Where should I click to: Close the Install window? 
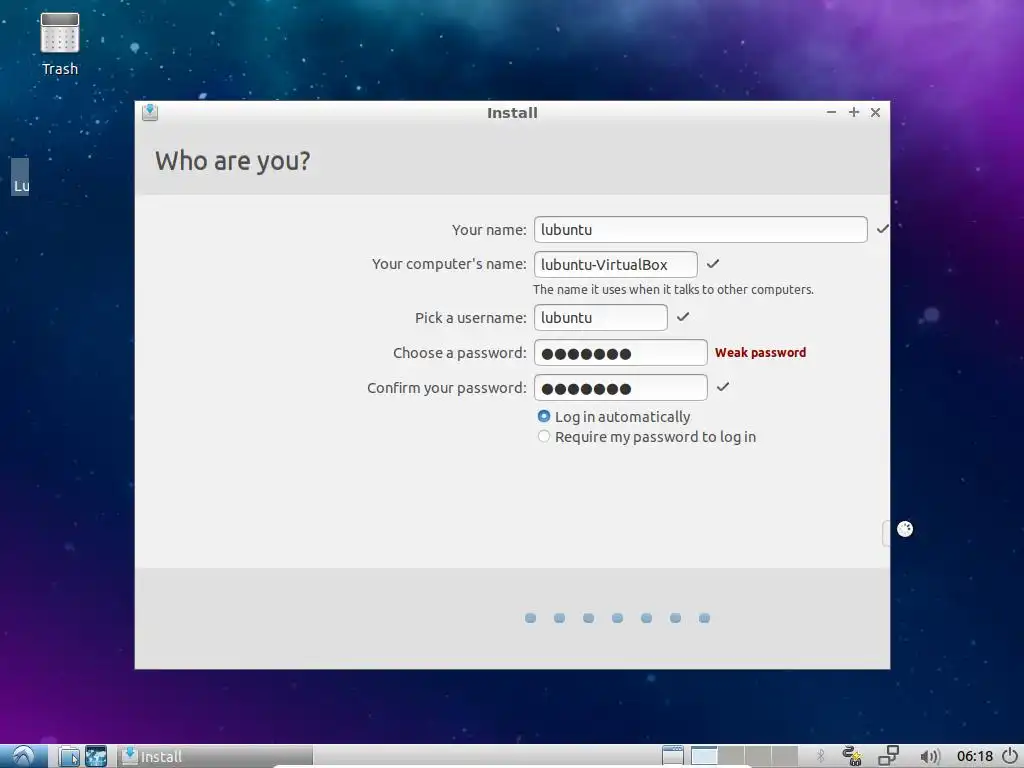point(875,112)
